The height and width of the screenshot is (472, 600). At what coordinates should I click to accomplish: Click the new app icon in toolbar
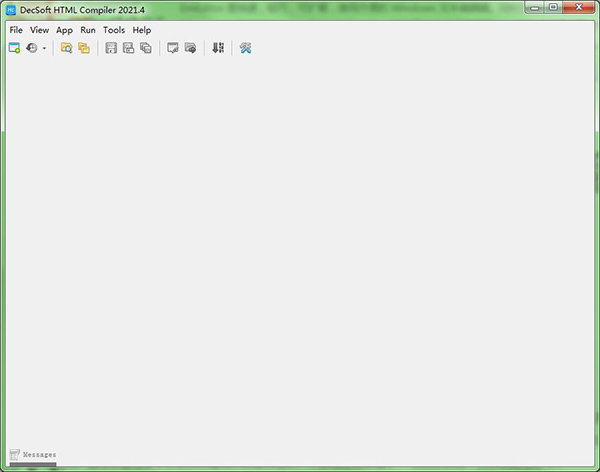click(14, 48)
